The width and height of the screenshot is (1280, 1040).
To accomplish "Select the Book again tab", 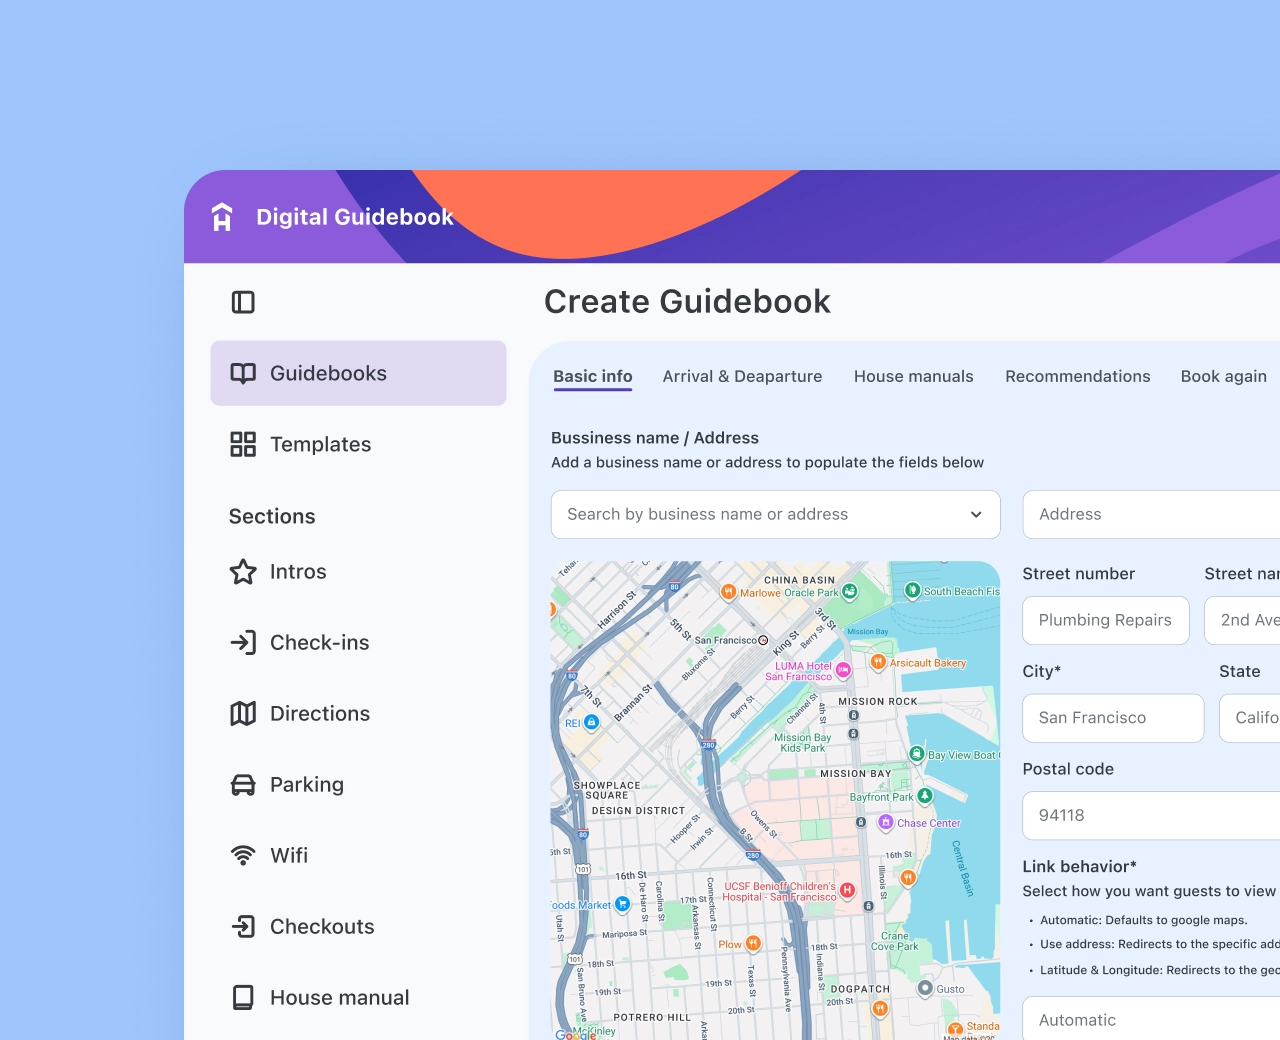I will click(x=1223, y=376).
